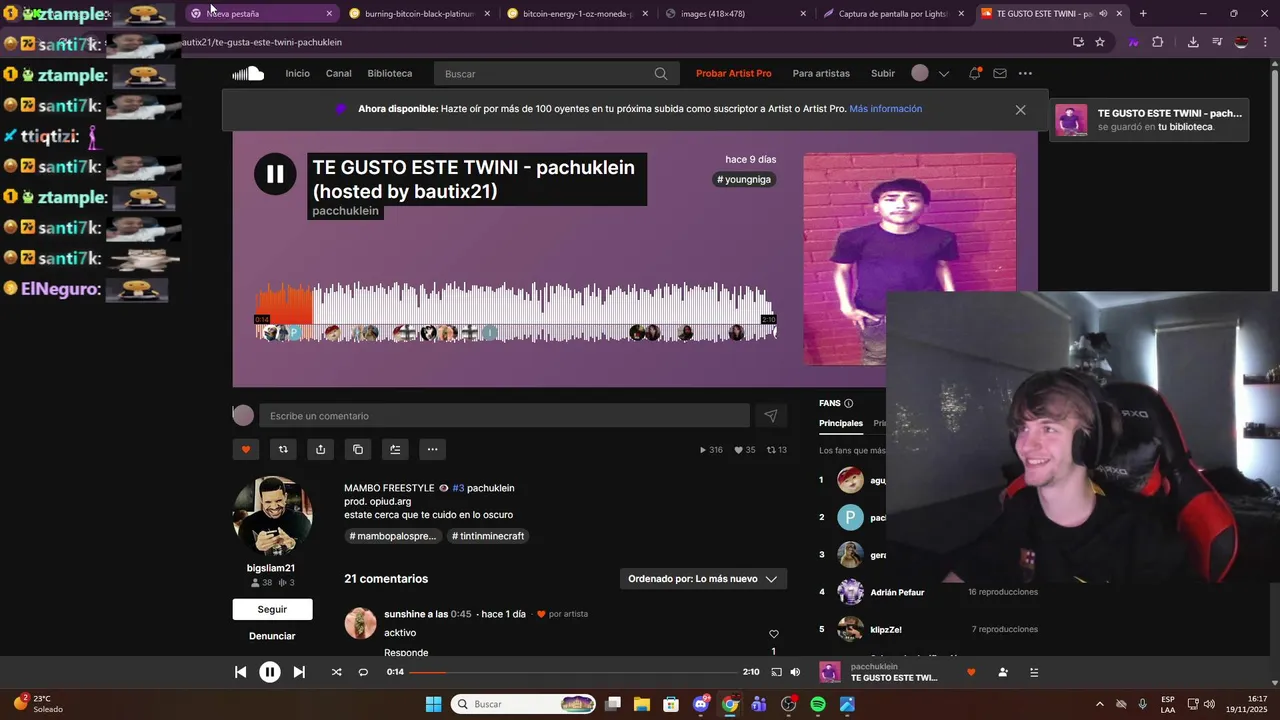
Task: Open the three-dots settings menu in header
Action: coord(1025,73)
